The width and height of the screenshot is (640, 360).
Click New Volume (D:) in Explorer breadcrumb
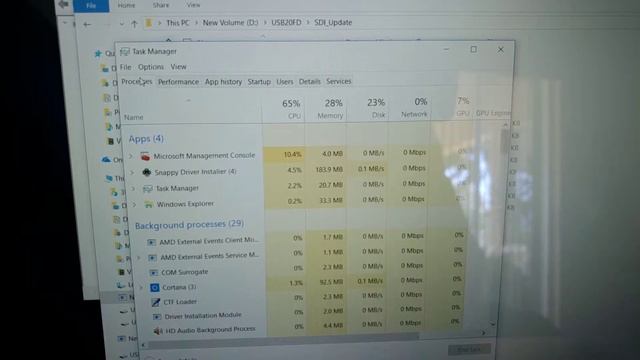(230, 23)
